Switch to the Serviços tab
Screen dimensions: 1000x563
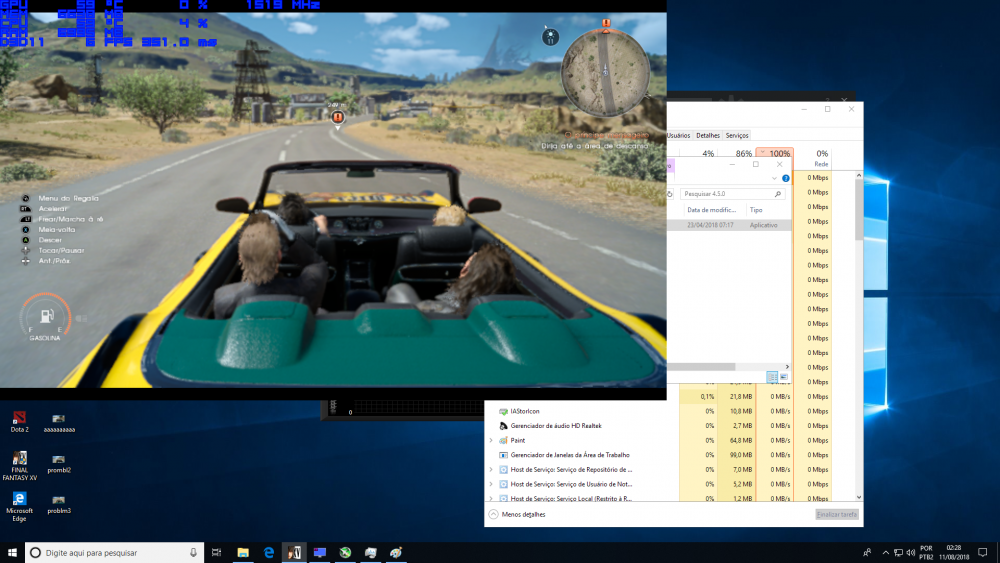[737, 135]
